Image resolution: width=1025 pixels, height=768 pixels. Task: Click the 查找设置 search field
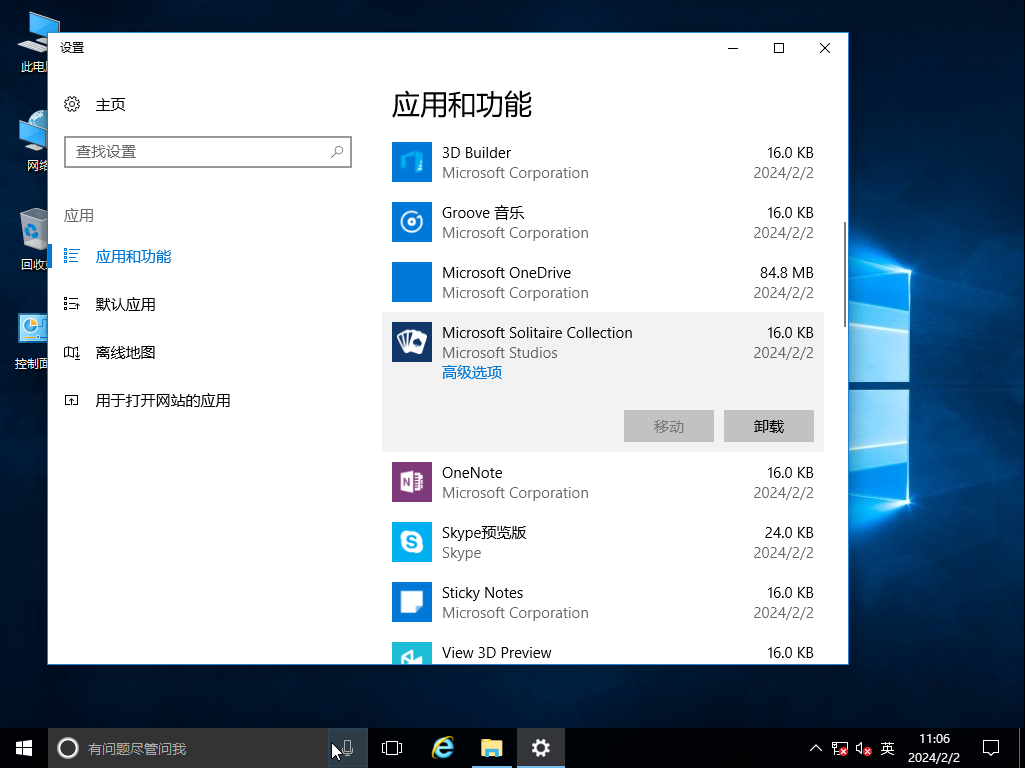(208, 152)
